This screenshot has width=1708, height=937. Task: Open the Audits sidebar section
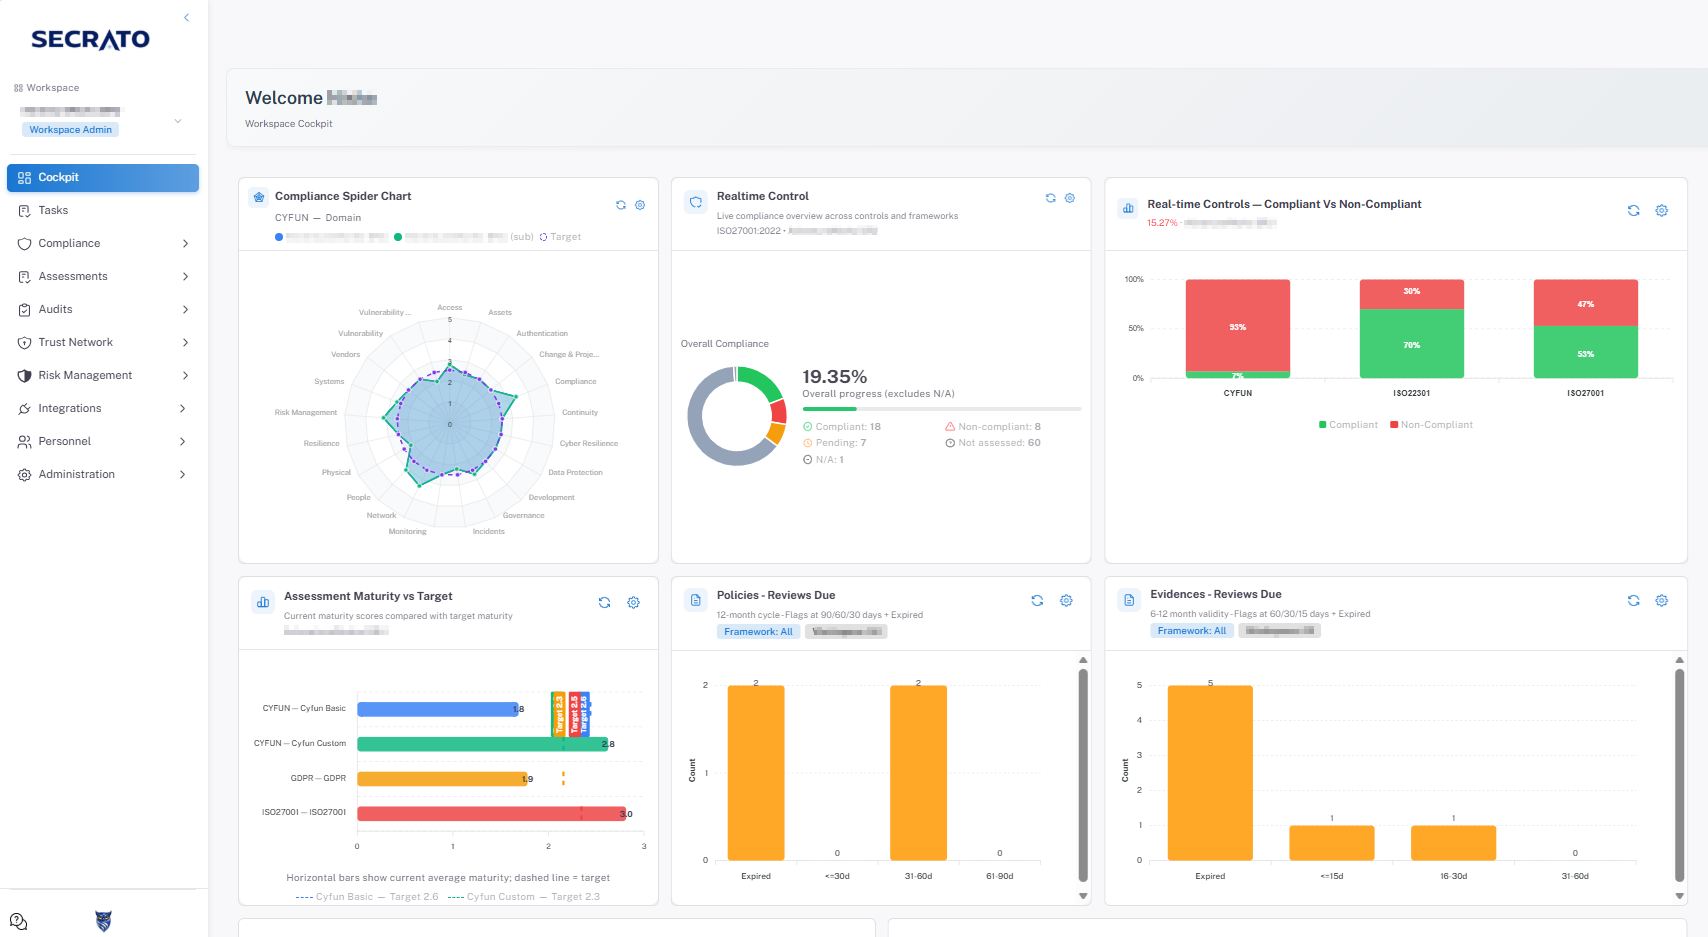point(103,309)
